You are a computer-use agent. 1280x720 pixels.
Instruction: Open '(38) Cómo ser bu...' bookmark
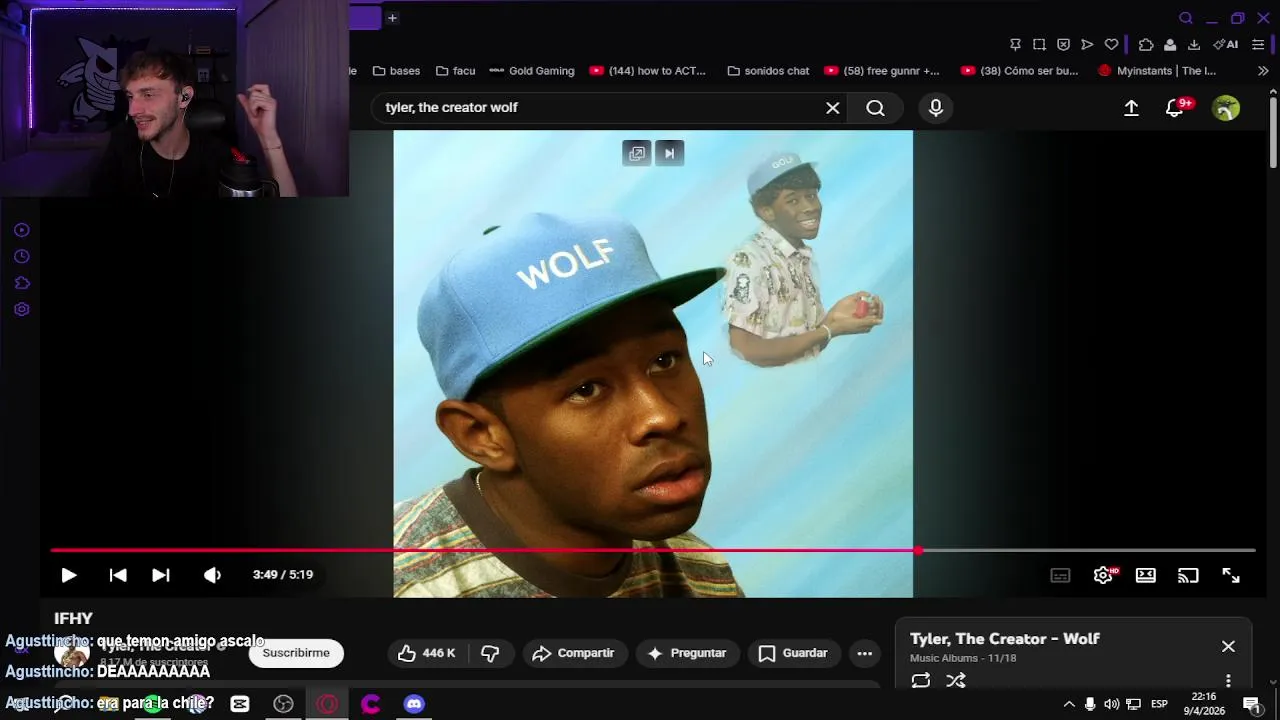(x=1019, y=71)
